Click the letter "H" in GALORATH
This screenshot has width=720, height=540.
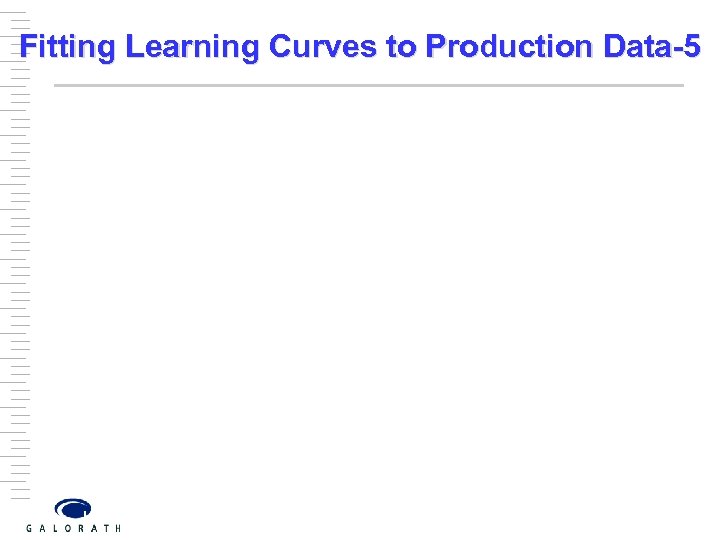tap(118, 528)
